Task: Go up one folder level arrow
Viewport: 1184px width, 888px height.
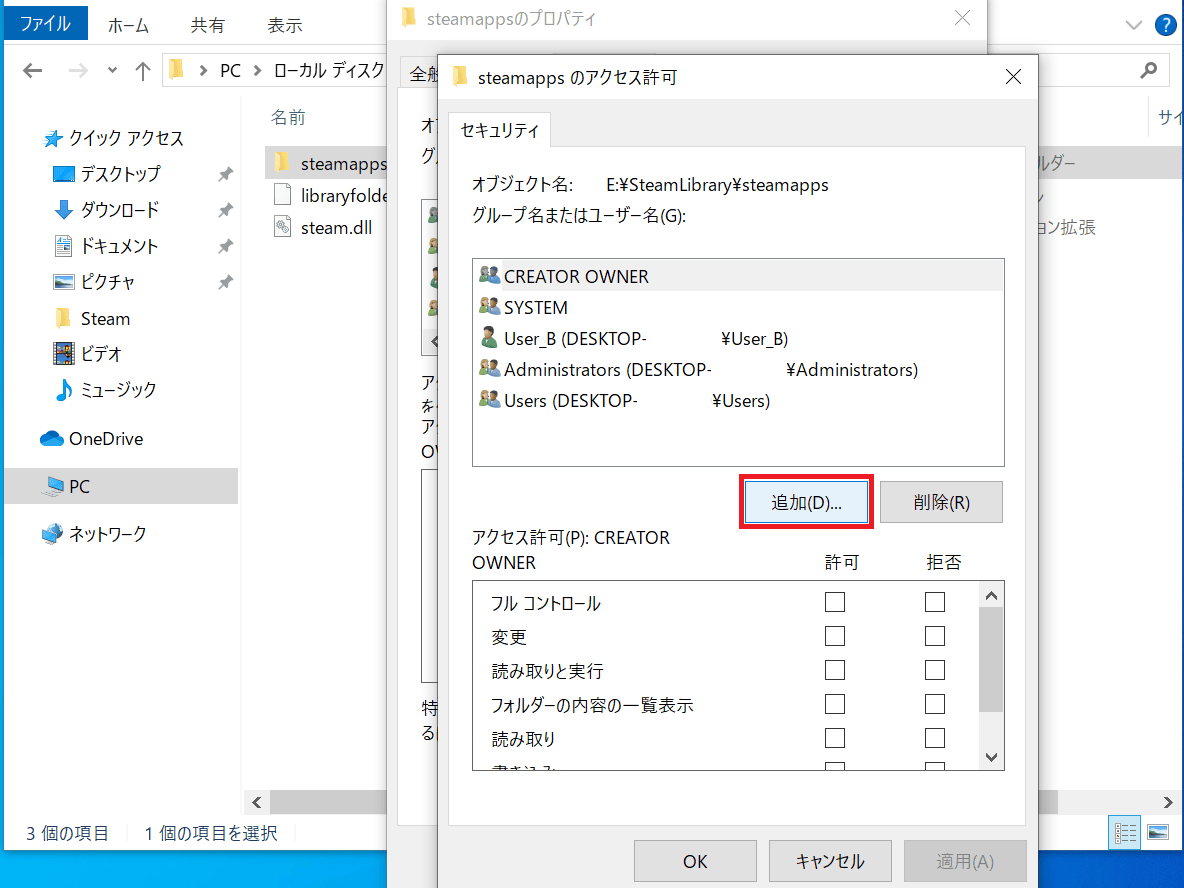Action: [142, 71]
